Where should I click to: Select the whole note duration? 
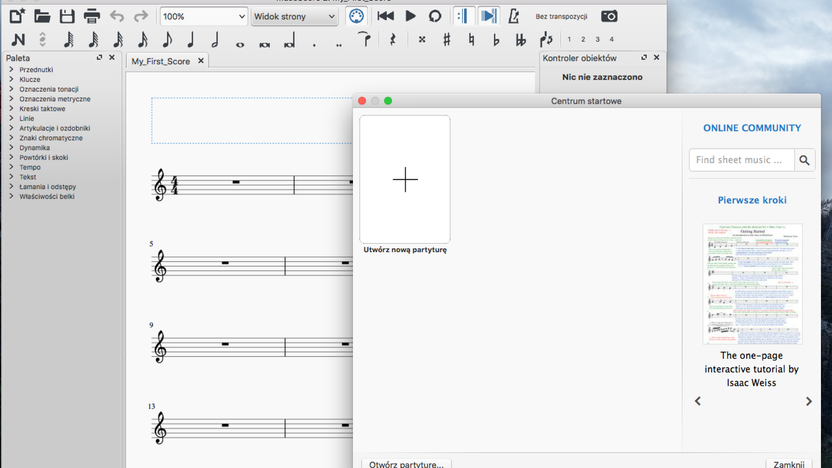tap(240, 45)
